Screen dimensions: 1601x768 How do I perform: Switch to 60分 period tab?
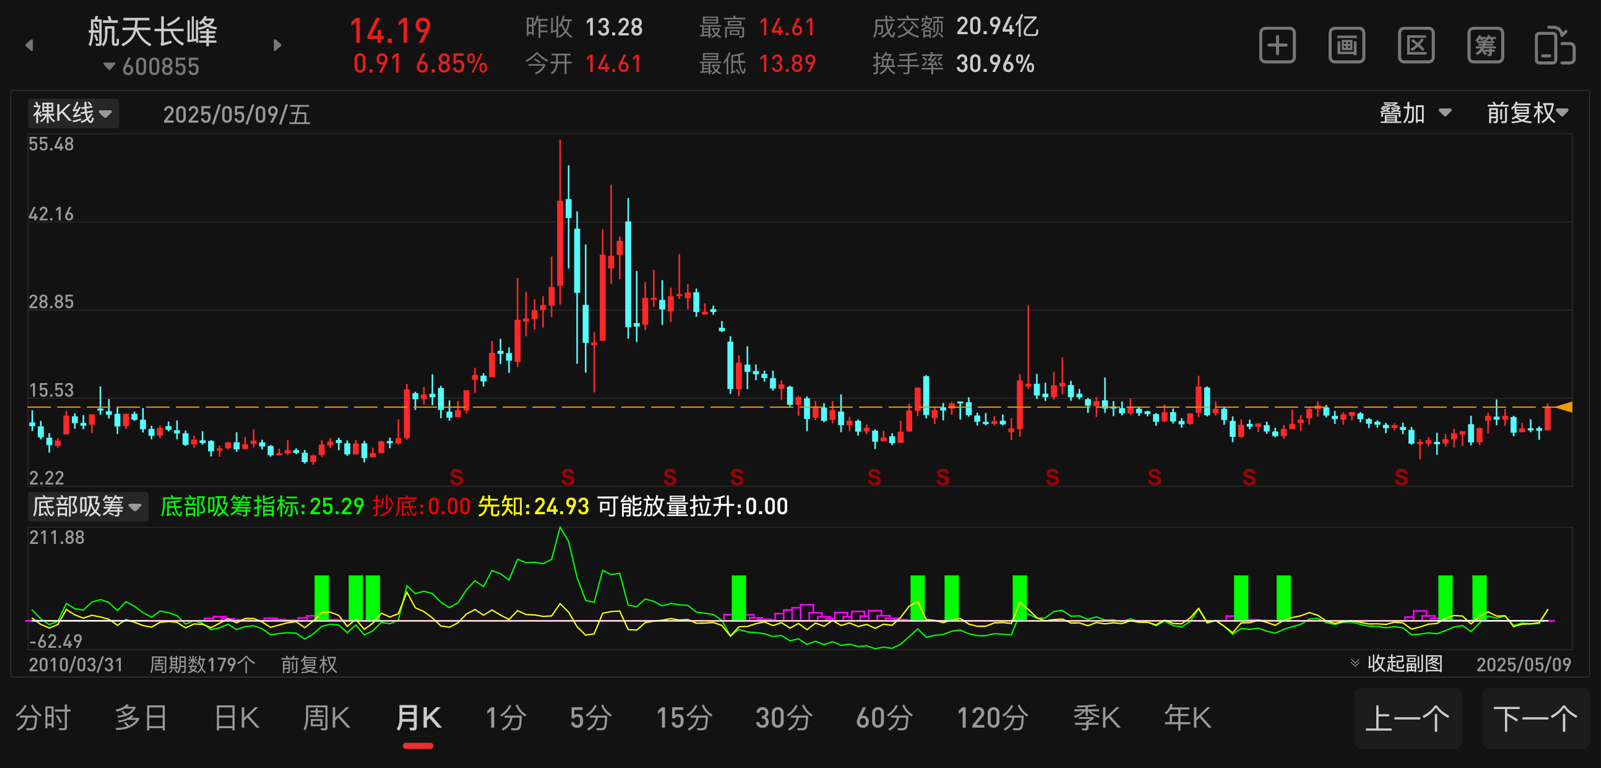[x=884, y=718]
